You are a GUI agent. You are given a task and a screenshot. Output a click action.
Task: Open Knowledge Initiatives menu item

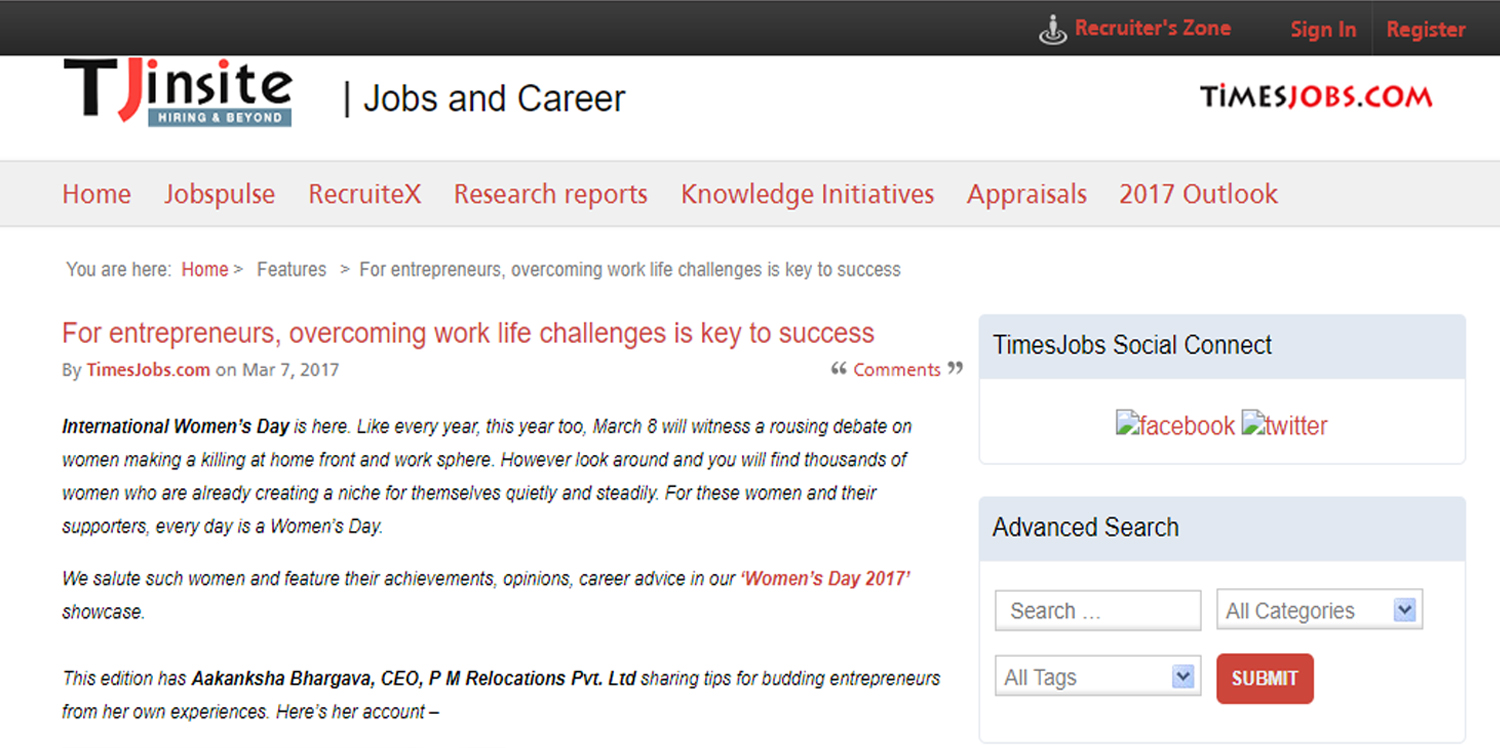[807, 194]
